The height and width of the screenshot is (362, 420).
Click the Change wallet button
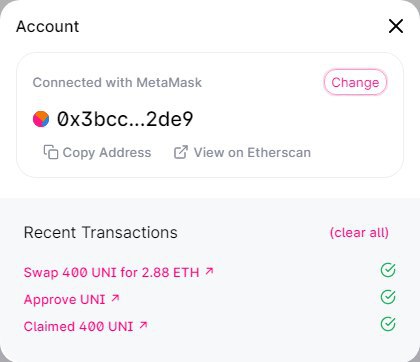coord(355,82)
